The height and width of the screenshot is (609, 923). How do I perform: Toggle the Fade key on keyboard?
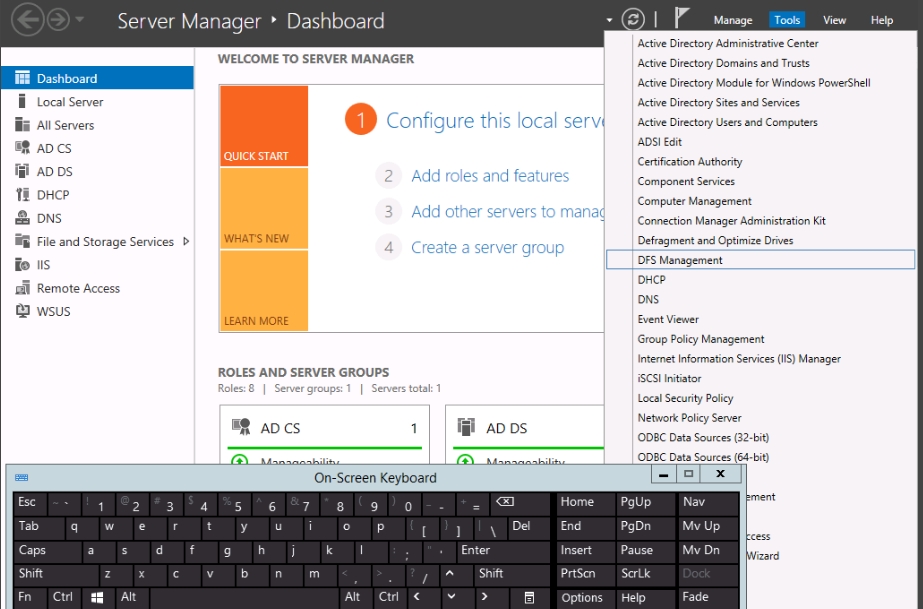[x=708, y=598]
